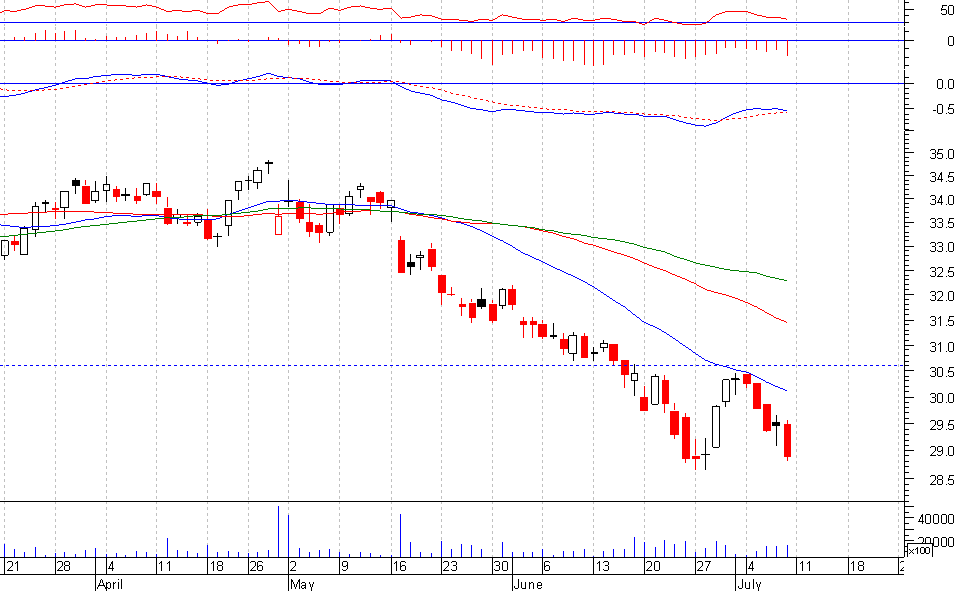Image resolution: width=959 pixels, height=591 pixels.
Task: Click the 32.0 price axis value
Action: click(942, 297)
